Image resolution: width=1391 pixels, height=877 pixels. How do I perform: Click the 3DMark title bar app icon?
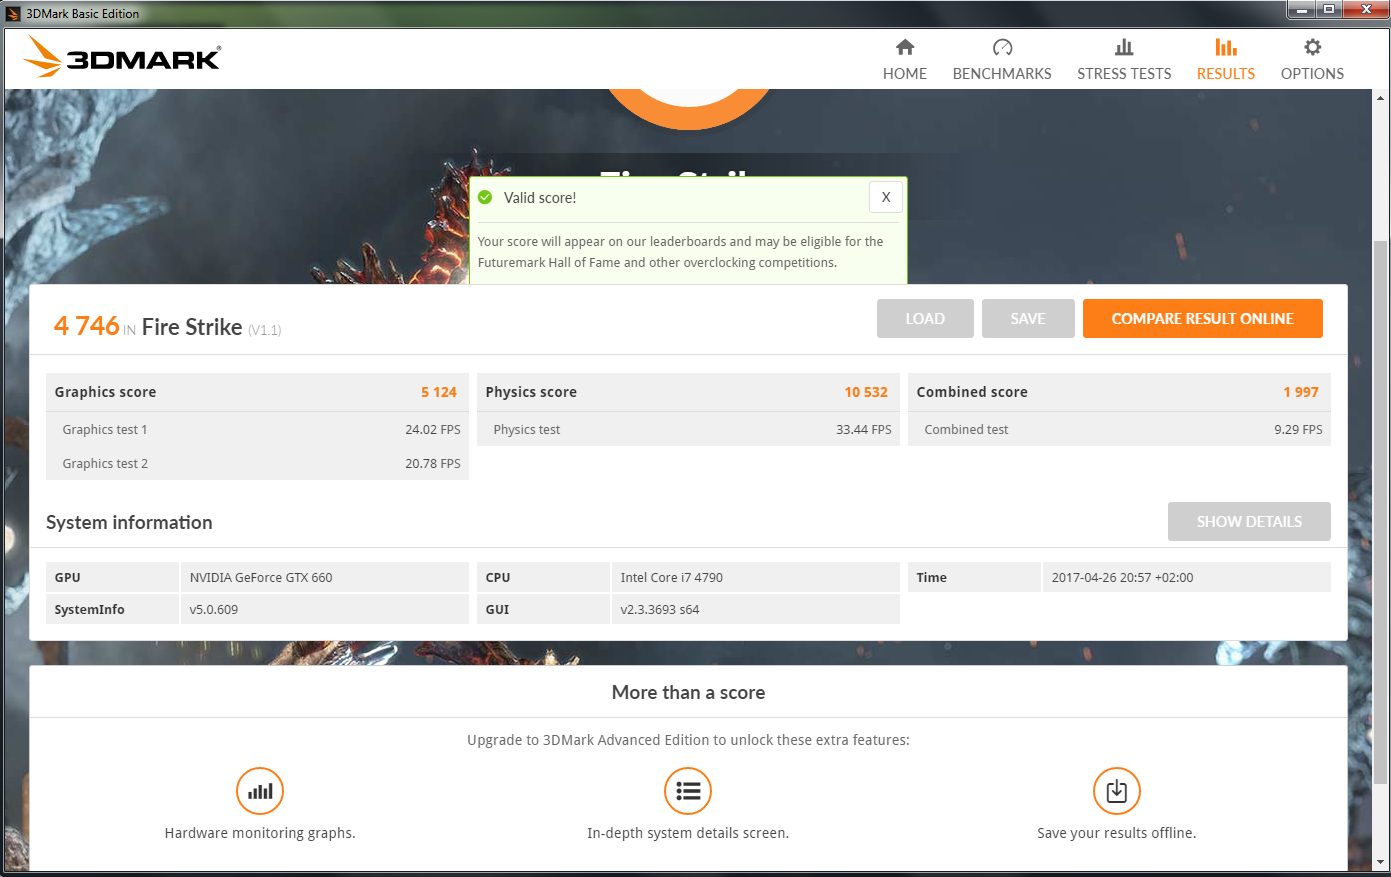click(x=13, y=13)
